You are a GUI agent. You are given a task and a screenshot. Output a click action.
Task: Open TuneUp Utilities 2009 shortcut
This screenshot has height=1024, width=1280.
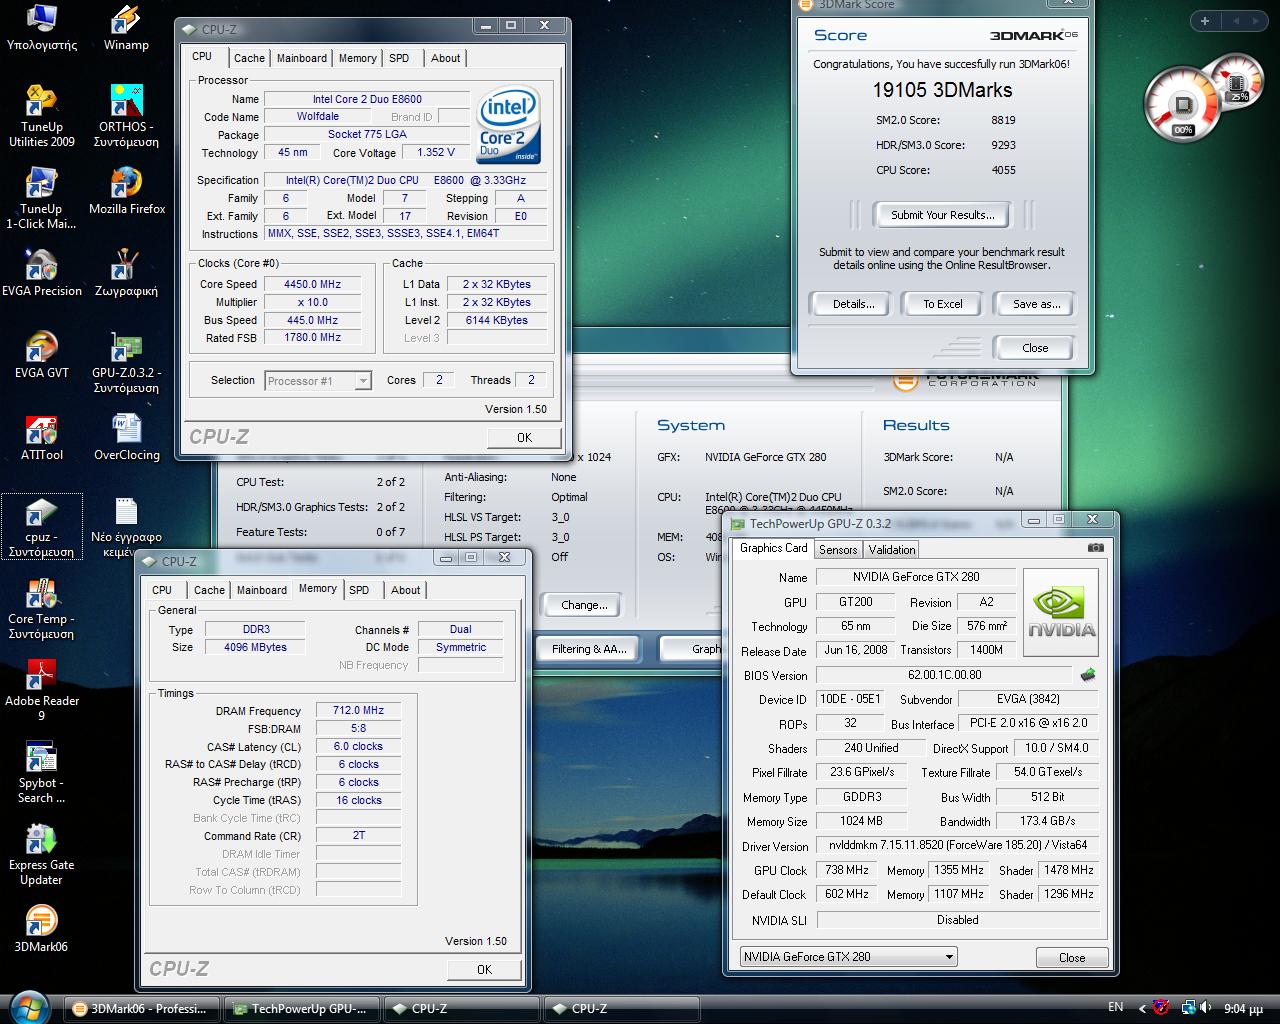41,117
